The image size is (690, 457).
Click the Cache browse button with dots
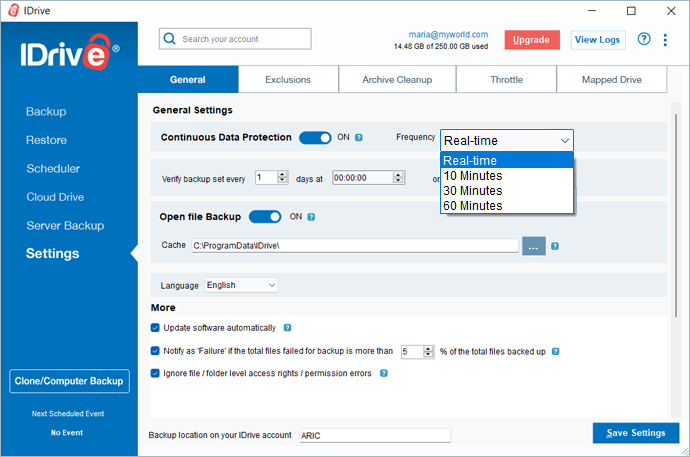[x=534, y=246]
